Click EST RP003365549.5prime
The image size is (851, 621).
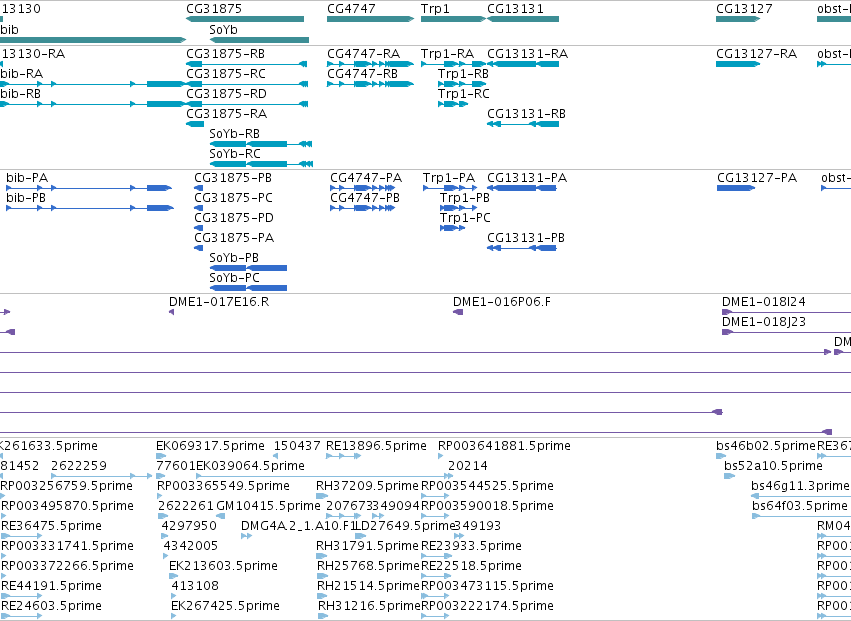[224, 486]
